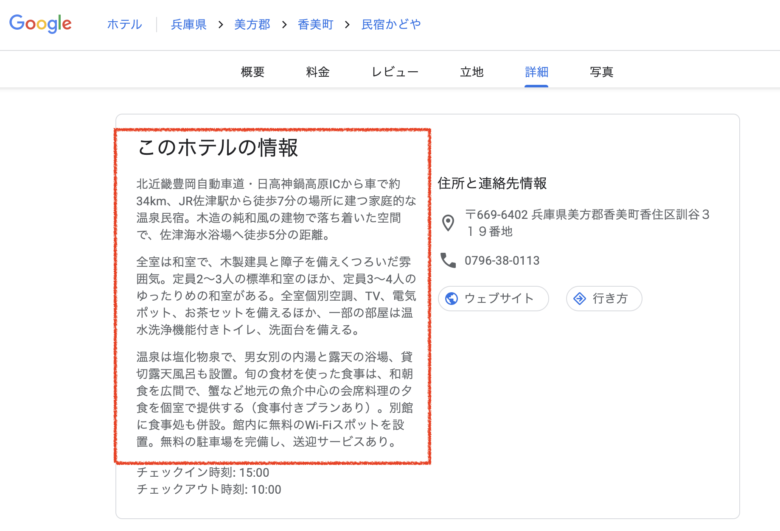The width and height of the screenshot is (780, 531).
Task: Select the 詳細 tab
Action: point(536,72)
